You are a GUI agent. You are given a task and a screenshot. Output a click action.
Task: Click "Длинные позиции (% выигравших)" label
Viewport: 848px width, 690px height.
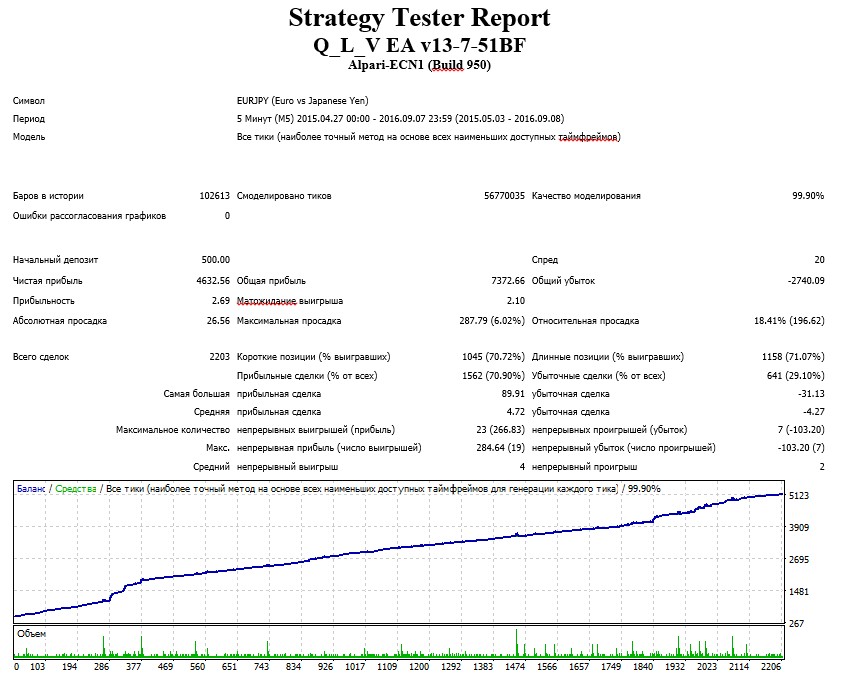(607, 357)
